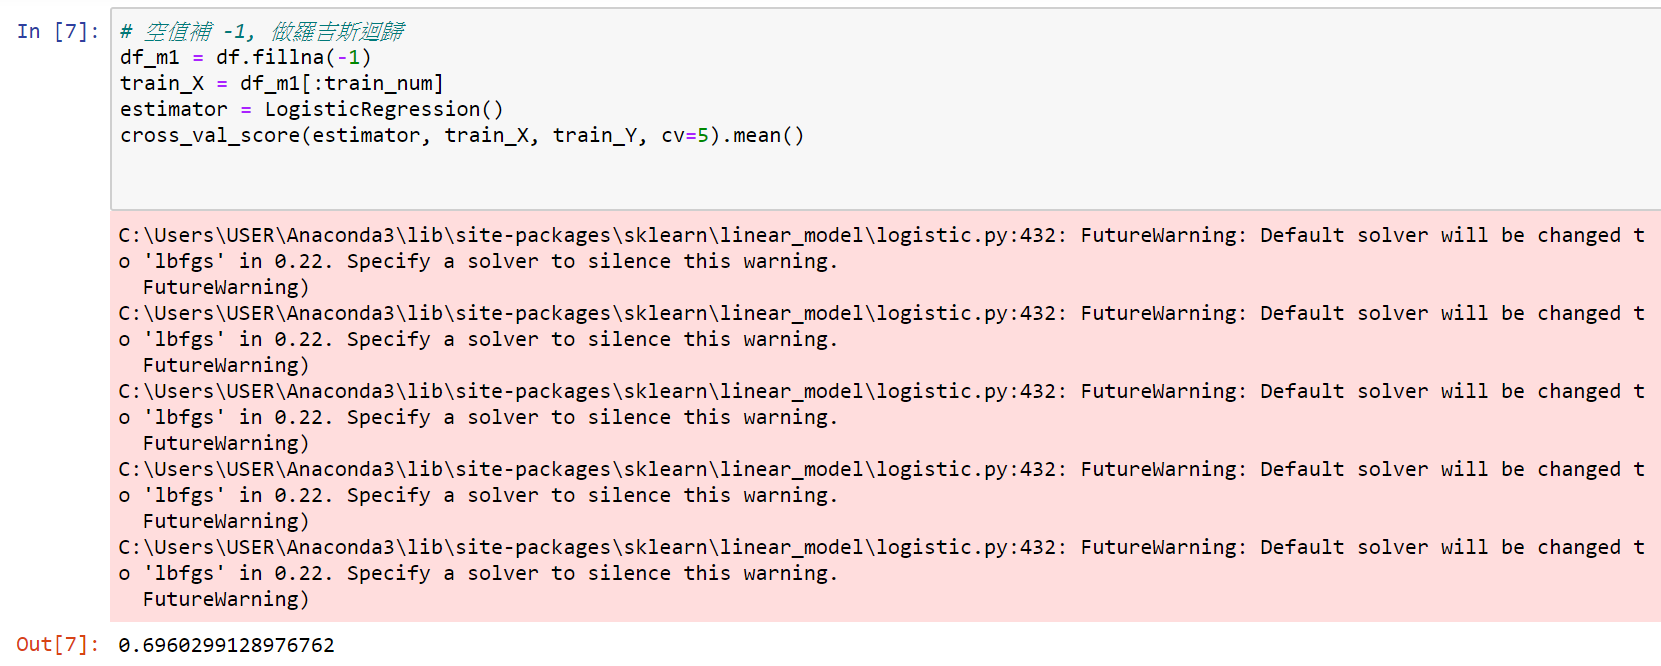
Task: Click the train_num slice in code
Action: pyautogui.click(x=378, y=84)
